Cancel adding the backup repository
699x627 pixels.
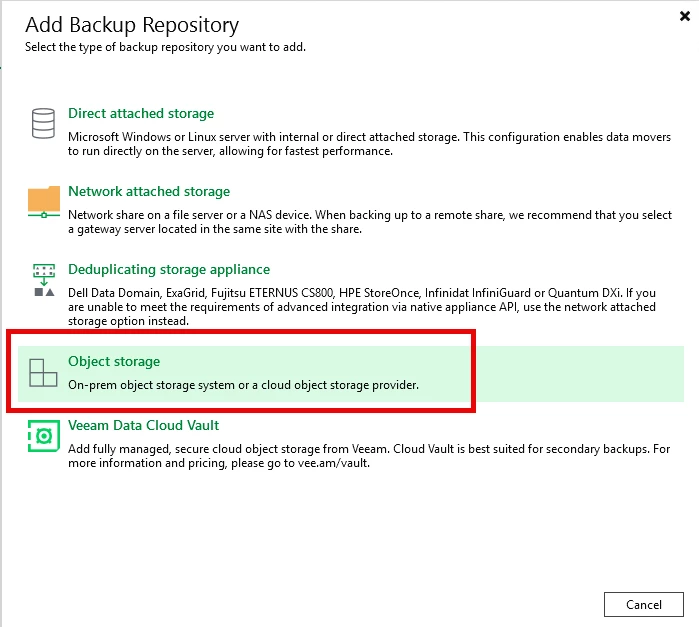coord(644,604)
